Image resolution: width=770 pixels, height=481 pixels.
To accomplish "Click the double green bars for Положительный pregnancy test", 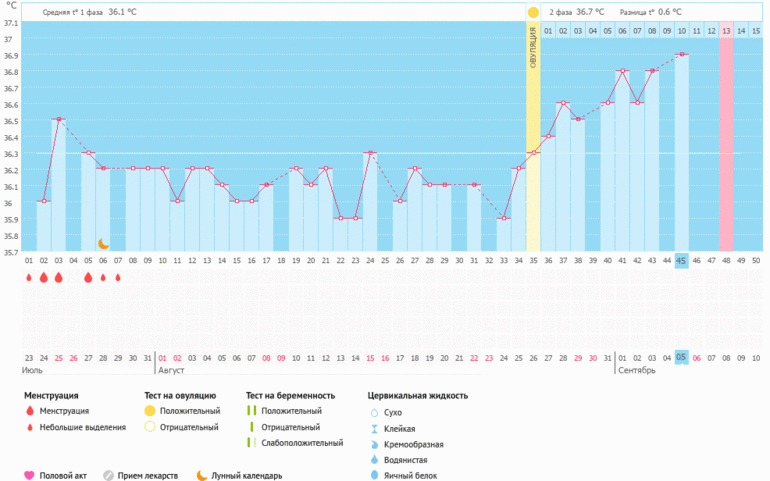I will pos(251,411).
